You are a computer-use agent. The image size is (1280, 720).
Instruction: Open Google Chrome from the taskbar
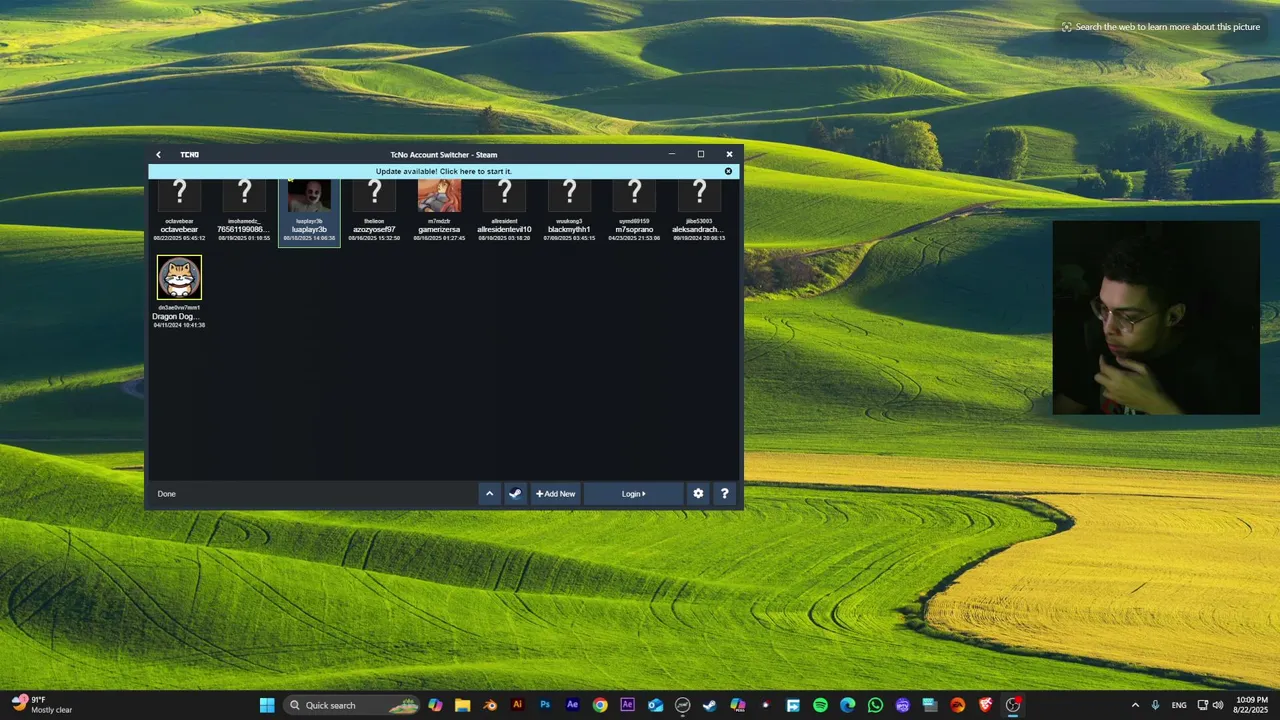600,705
